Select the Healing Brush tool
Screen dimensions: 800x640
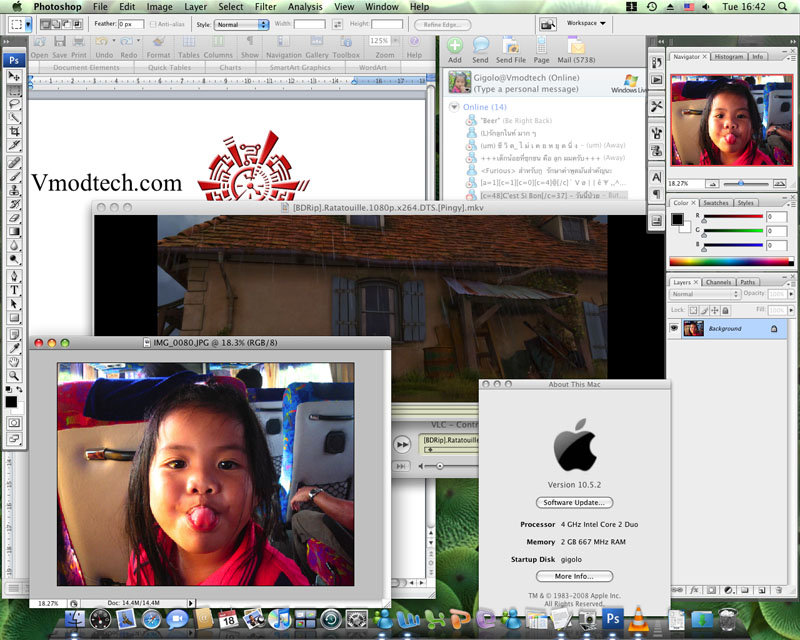pyautogui.click(x=14, y=163)
